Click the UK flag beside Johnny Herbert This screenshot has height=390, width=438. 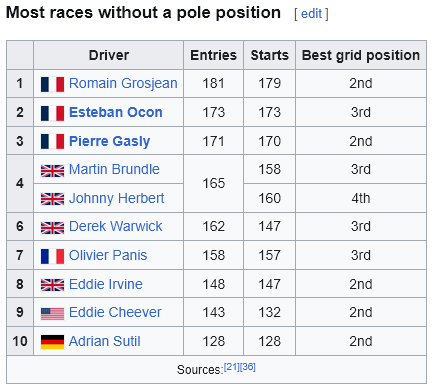coord(52,199)
